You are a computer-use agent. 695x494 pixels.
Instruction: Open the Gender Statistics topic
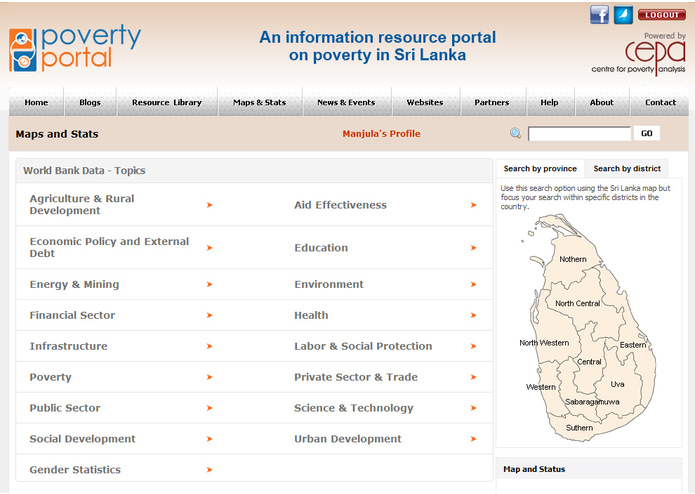(75, 470)
